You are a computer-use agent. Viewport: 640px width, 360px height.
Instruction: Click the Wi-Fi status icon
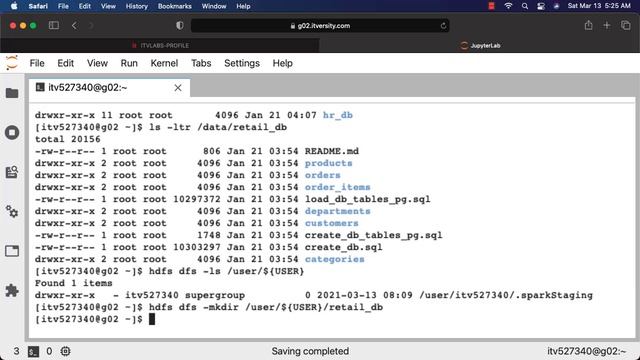[x=508, y=6]
